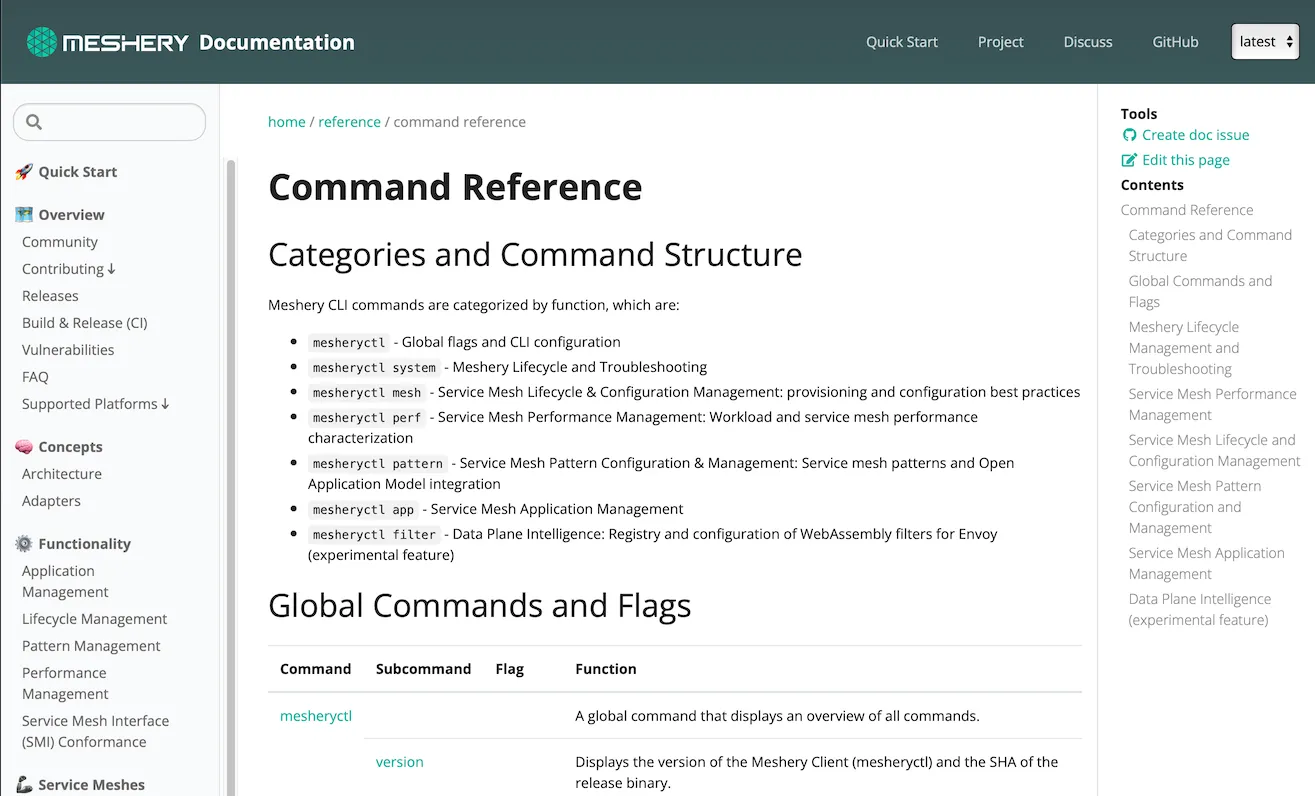Screen dimensions: 1315x796
Task: Click the Edit this page pencil icon
Action: tap(1127, 159)
